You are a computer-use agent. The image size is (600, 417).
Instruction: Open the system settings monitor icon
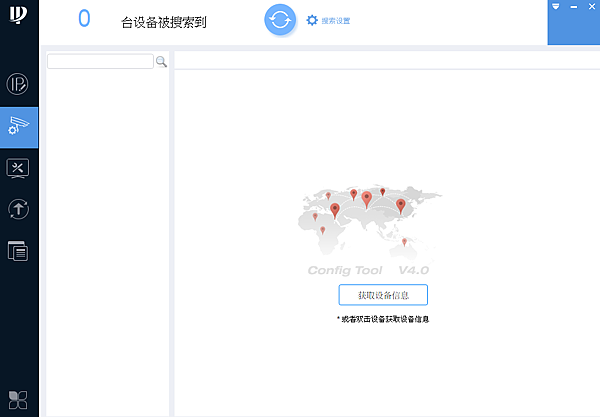coord(18,168)
